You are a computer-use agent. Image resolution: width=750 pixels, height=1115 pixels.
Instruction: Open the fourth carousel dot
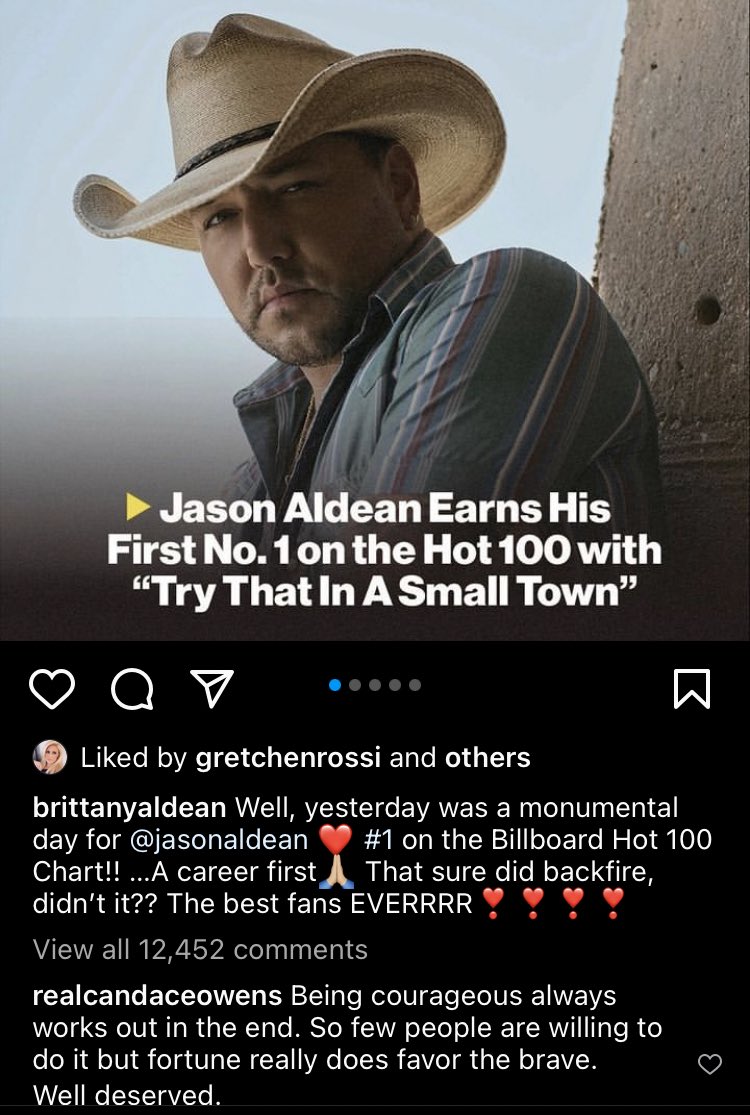pos(395,685)
